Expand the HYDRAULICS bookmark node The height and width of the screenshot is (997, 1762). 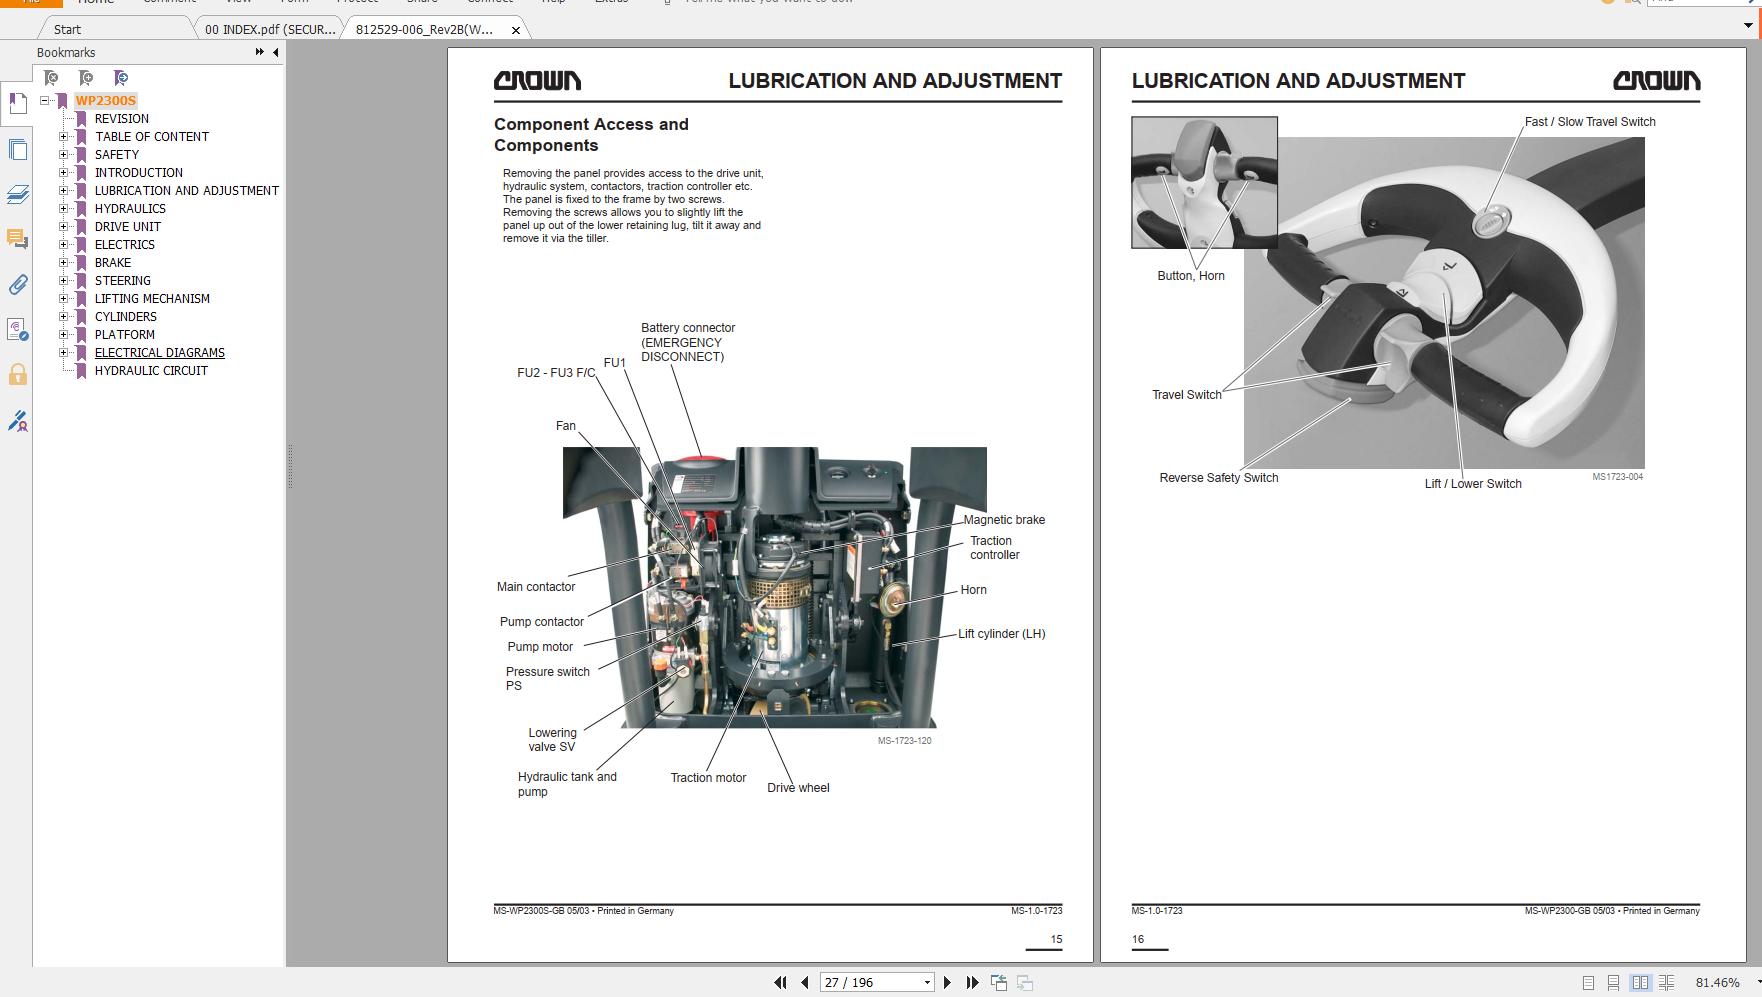[64, 208]
